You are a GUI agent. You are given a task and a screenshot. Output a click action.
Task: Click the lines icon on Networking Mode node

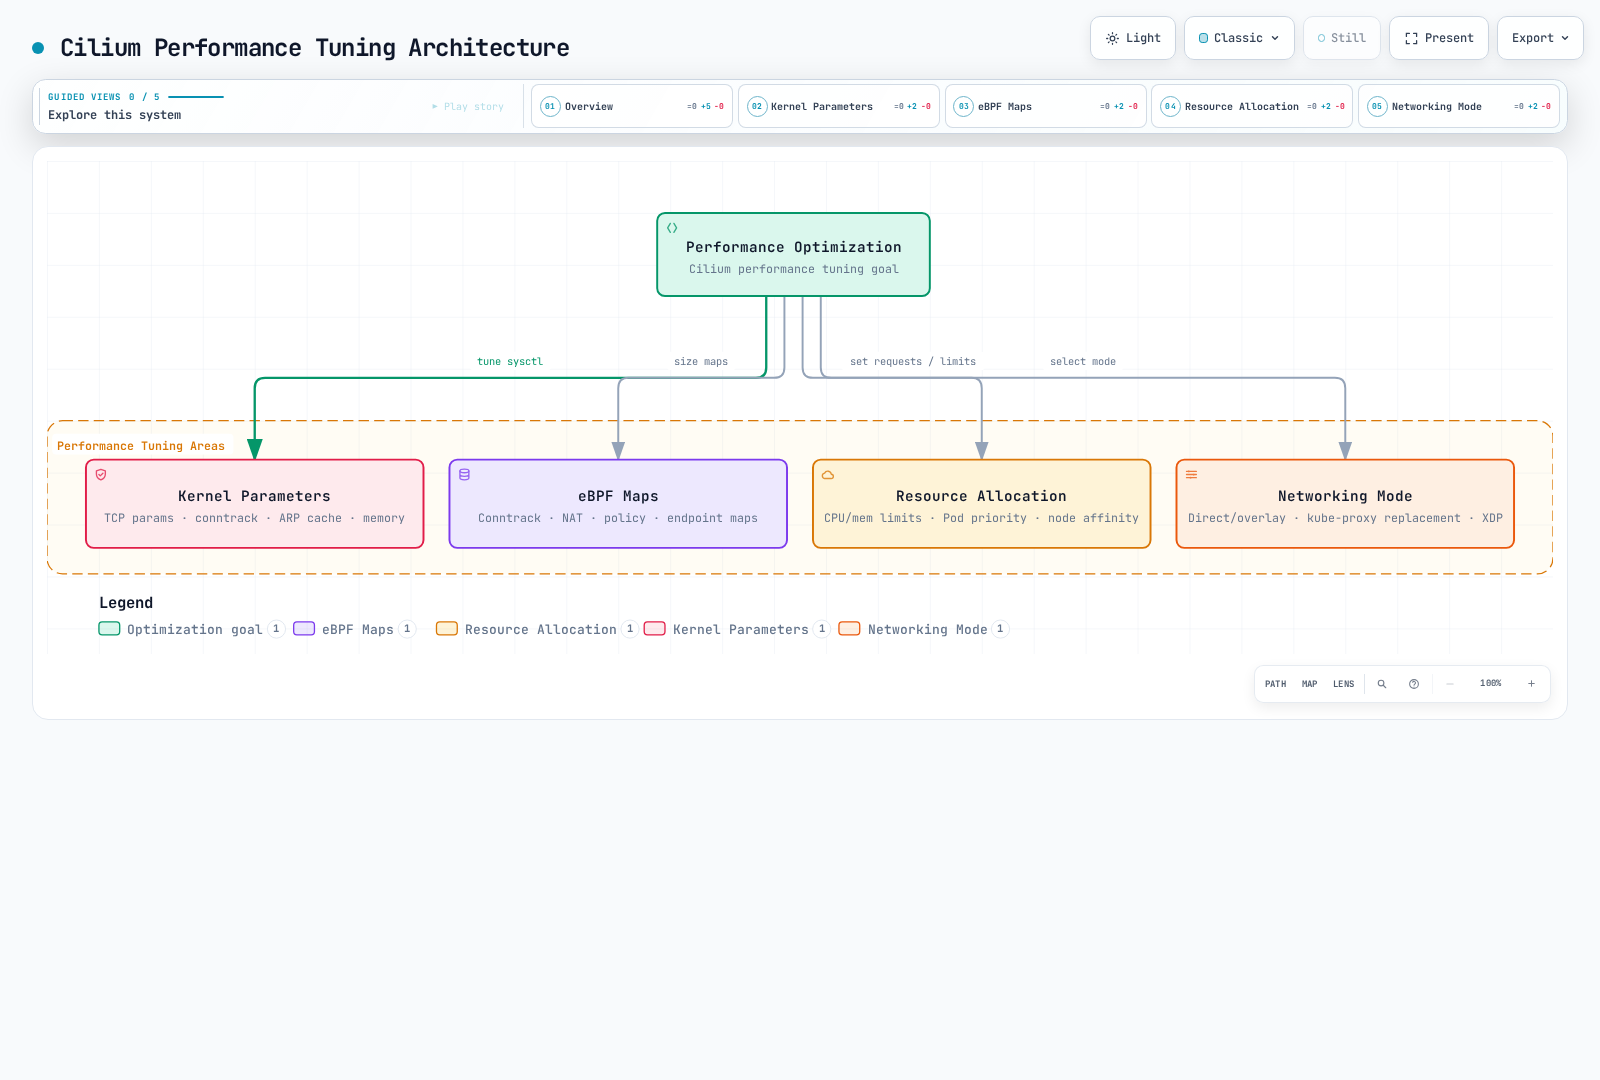1191,475
